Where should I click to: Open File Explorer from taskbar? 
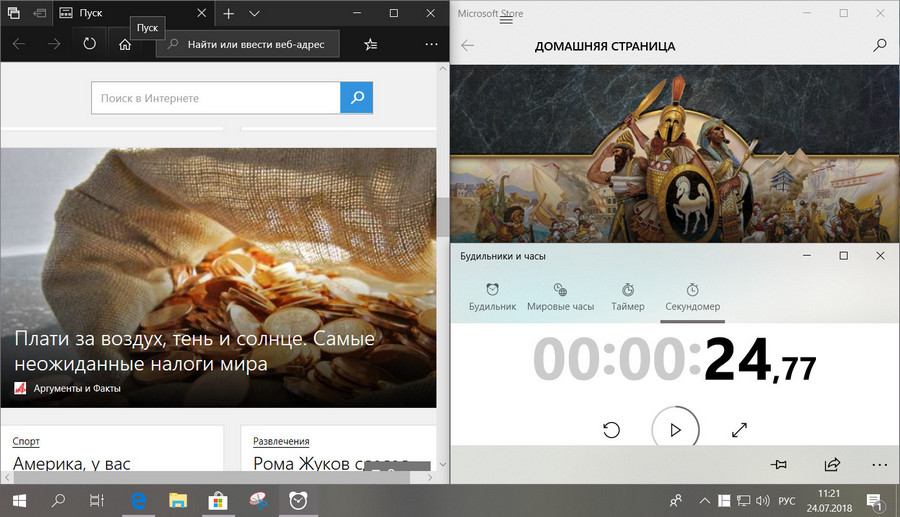coord(178,501)
